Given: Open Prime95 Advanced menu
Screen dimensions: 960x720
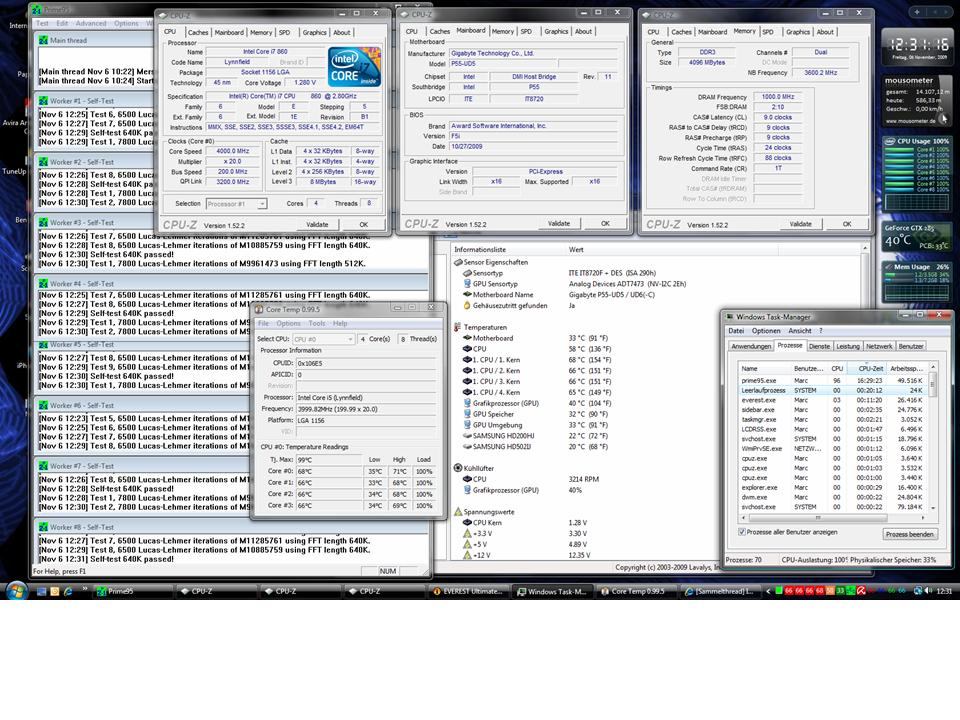Looking at the screenshot, I should point(91,23).
